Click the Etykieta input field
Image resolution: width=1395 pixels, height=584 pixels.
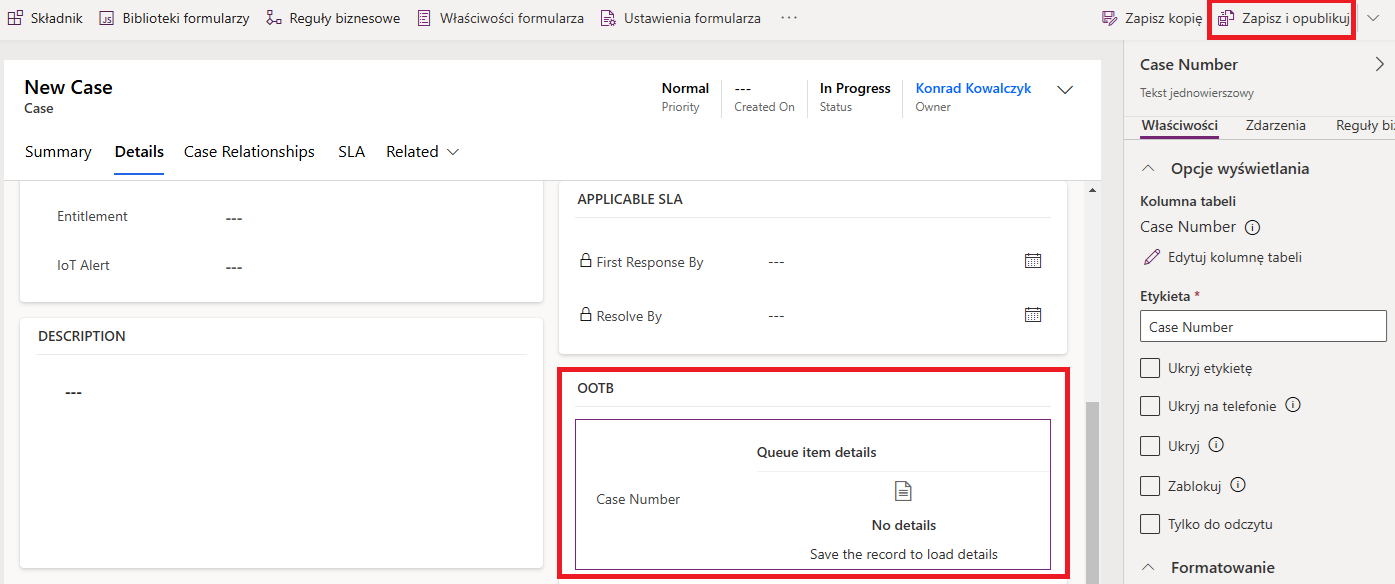(x=1263, y=327)
